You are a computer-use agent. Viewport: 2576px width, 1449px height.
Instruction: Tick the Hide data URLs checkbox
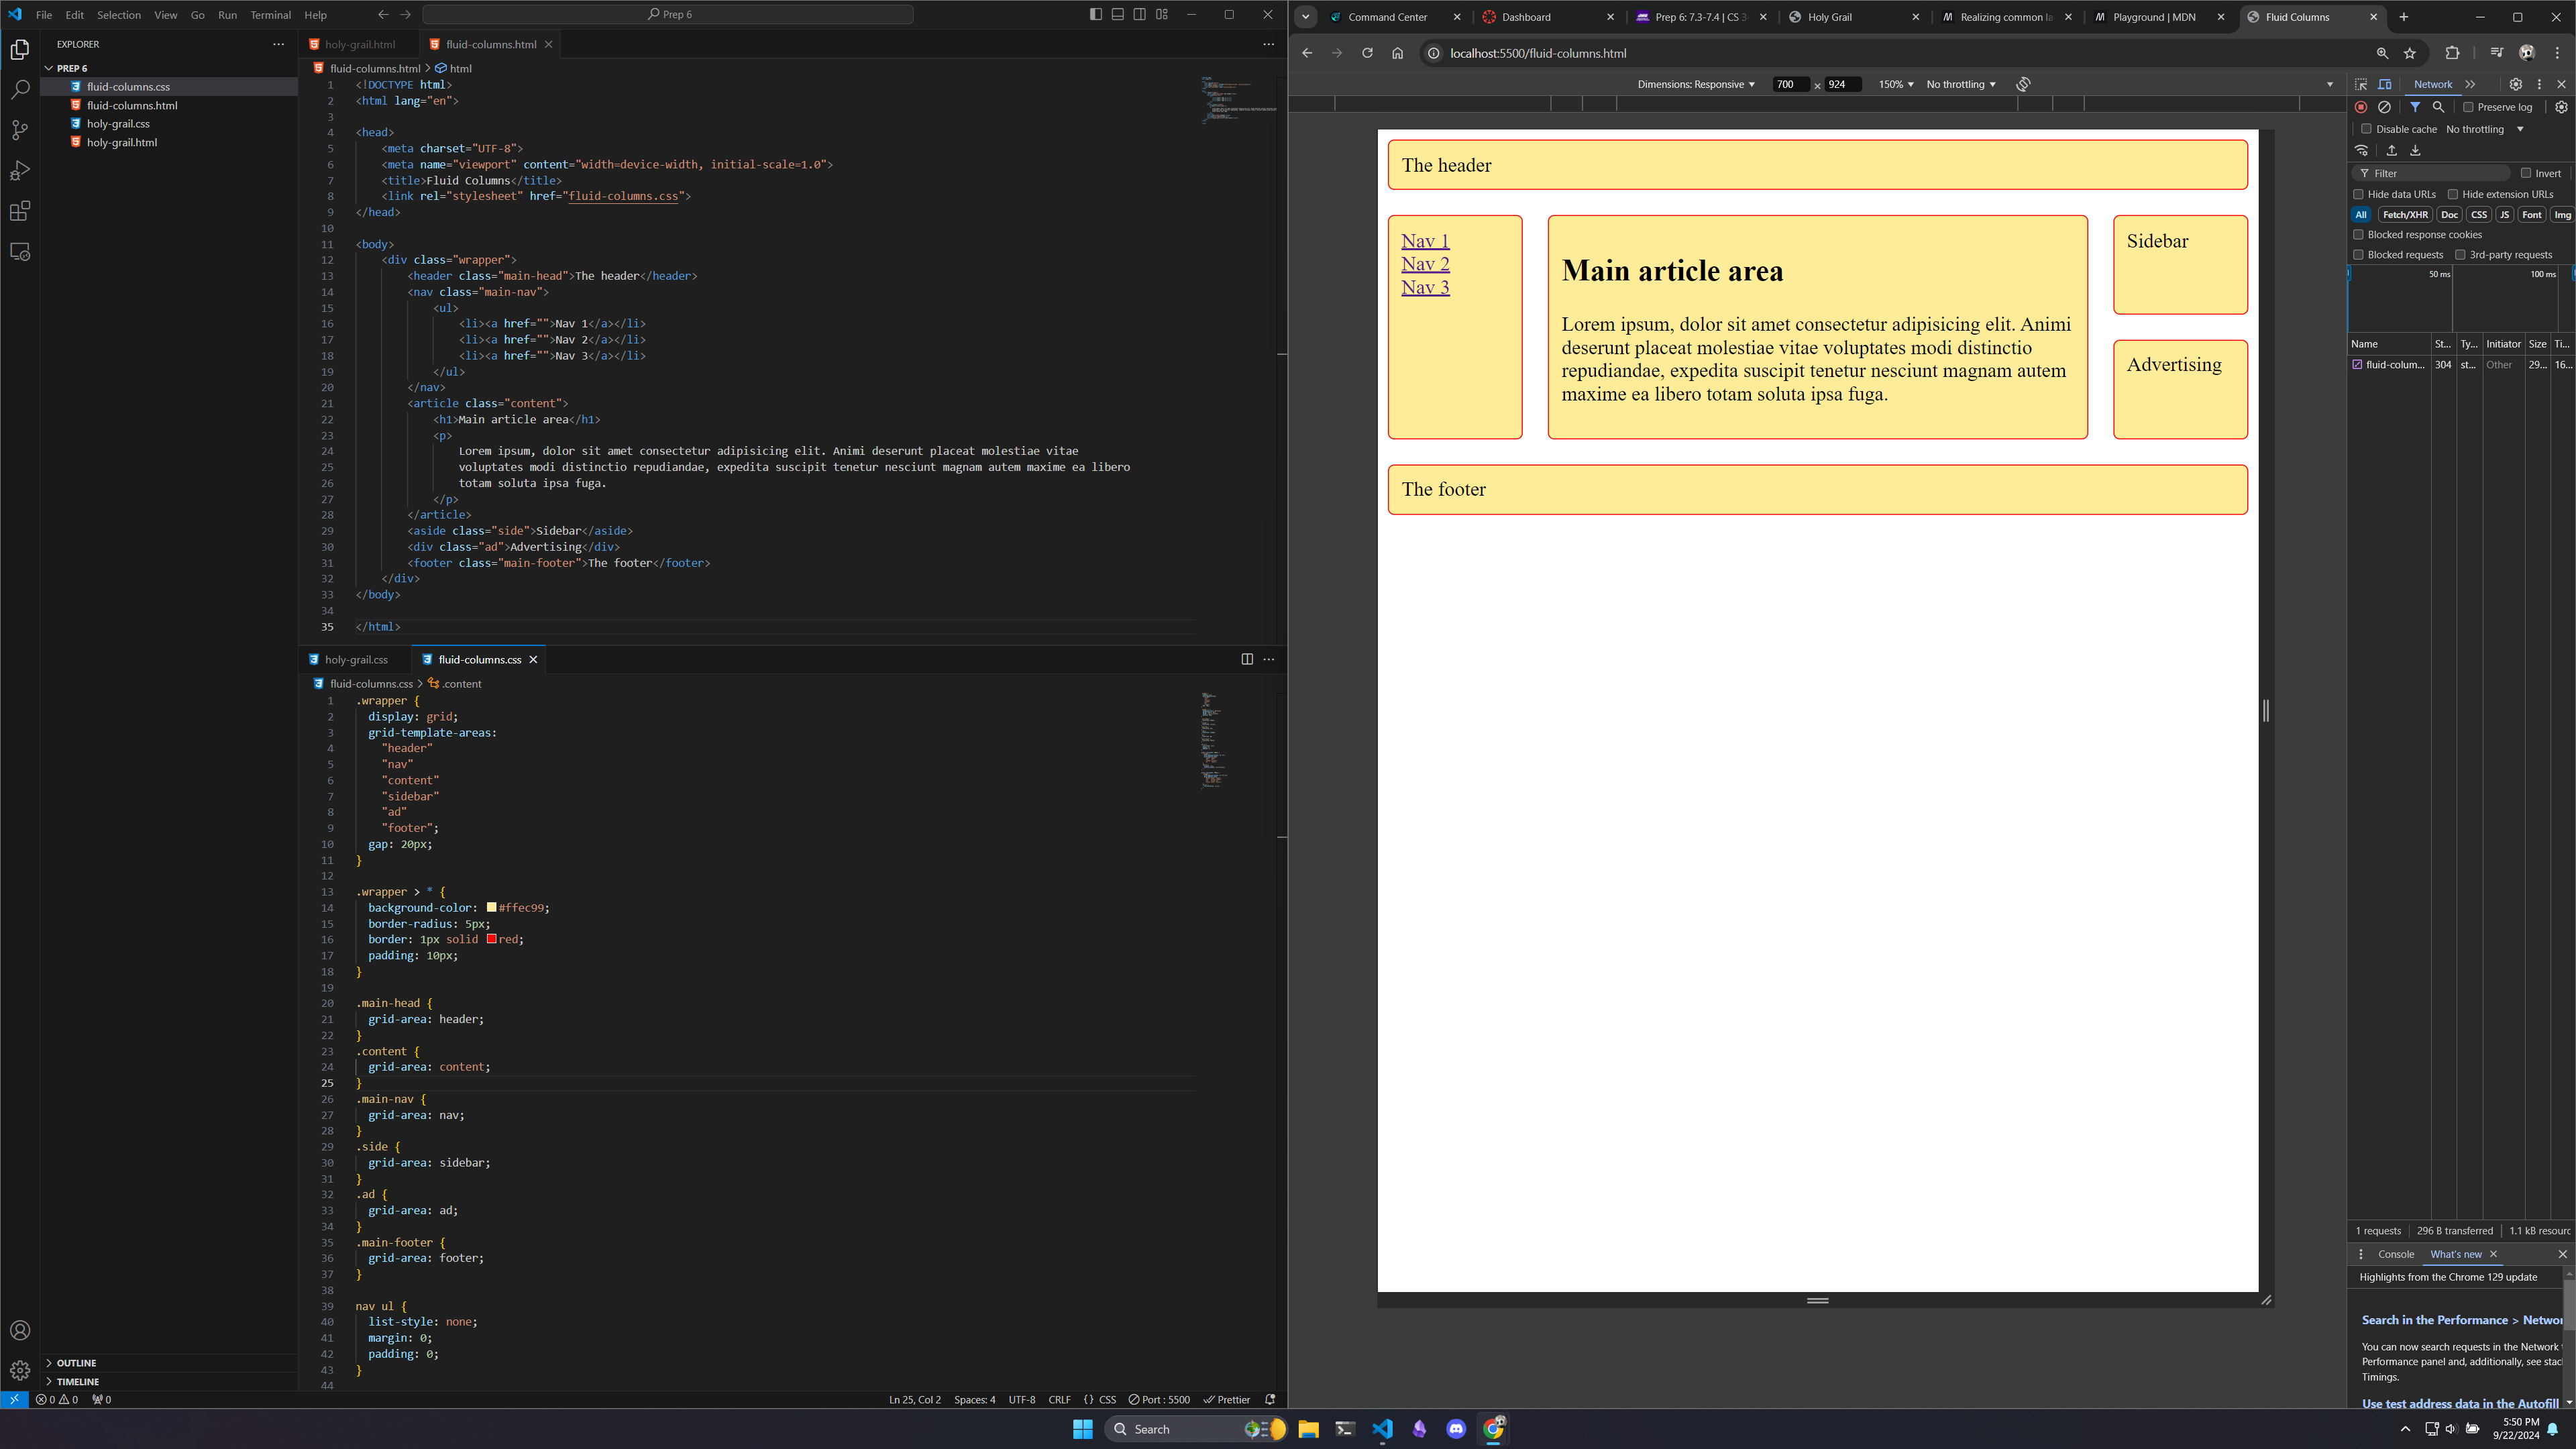coord(2359,194)
